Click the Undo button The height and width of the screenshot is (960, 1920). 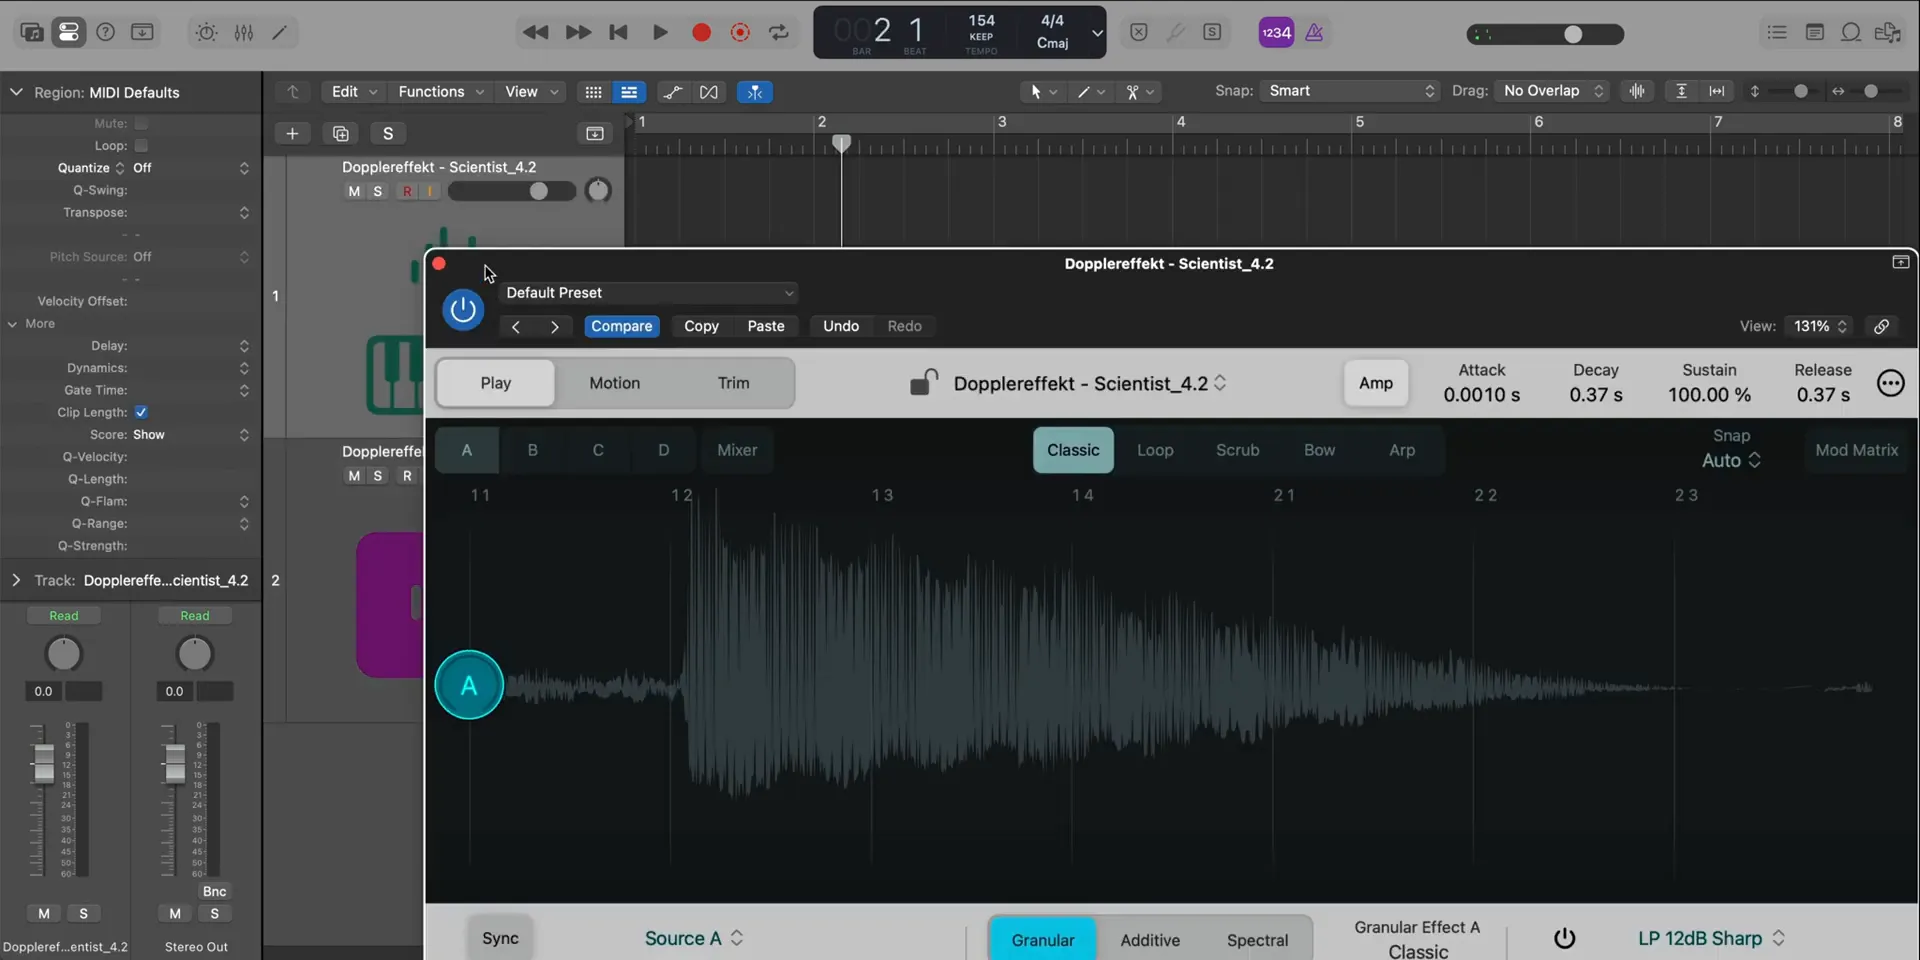click(841, 326)
